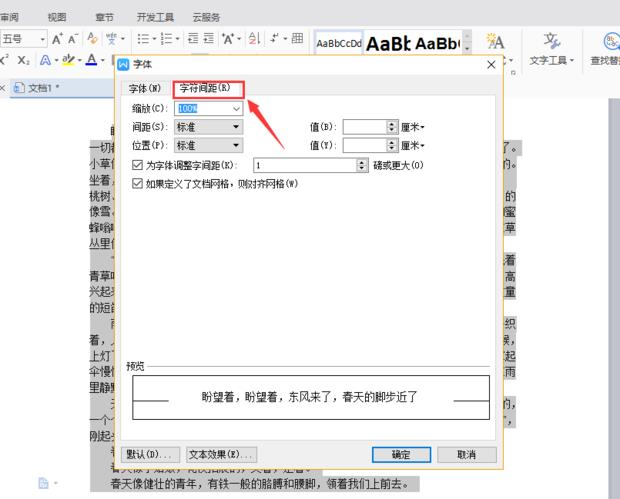Close the 字体 dialog with X

[491, 64]
